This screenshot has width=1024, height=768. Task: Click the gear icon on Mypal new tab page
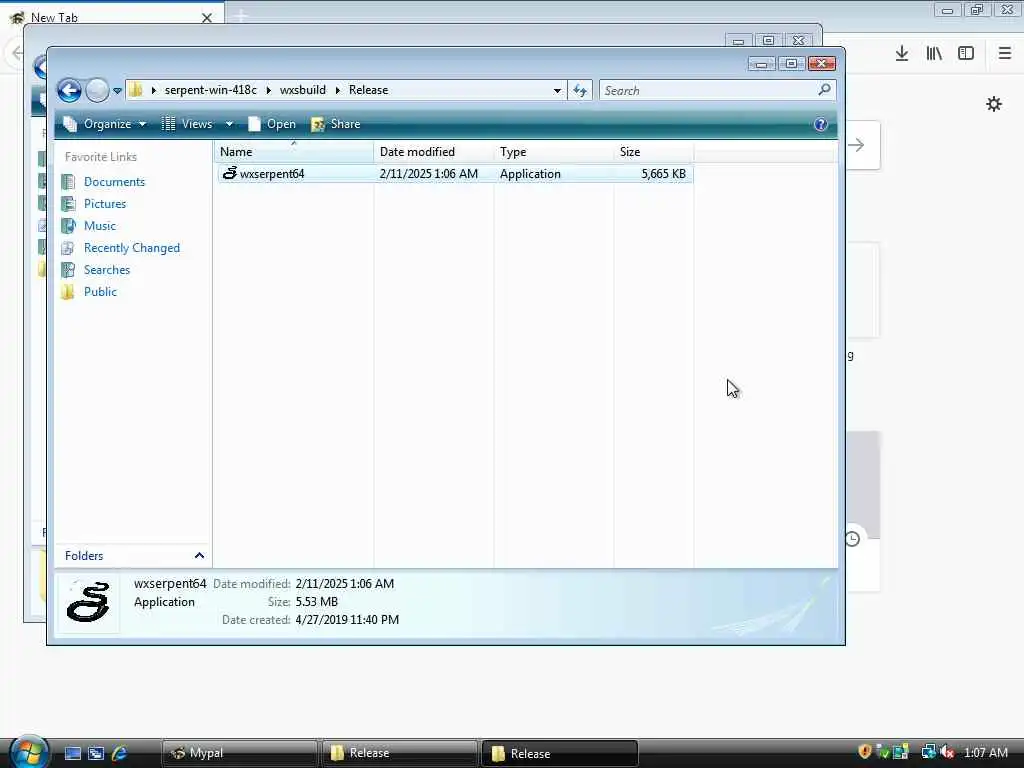[994, 104]
